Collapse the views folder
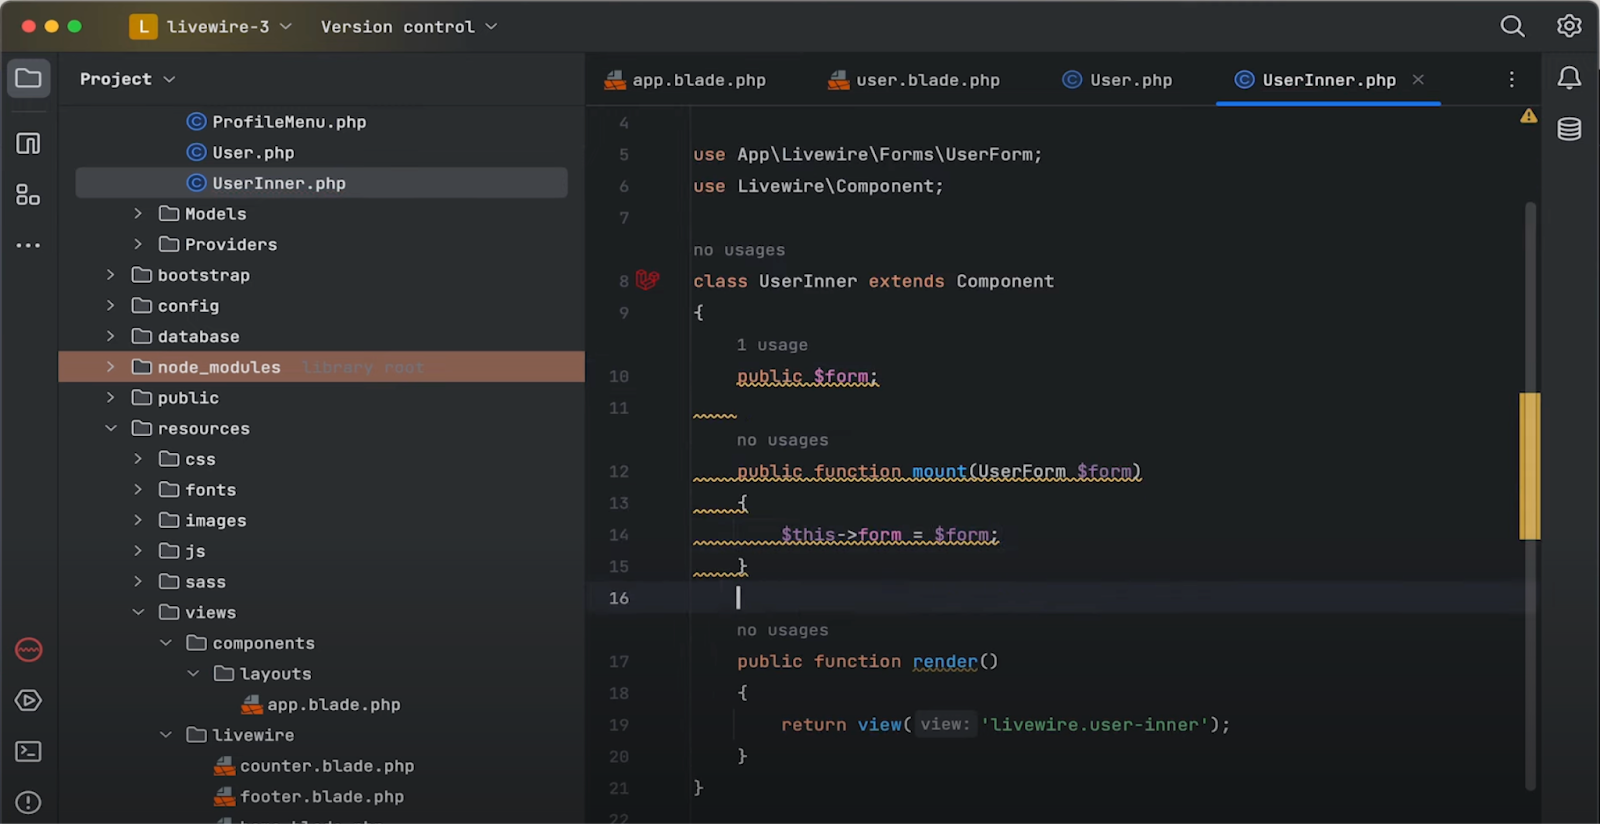 click(x=138, y=612)
